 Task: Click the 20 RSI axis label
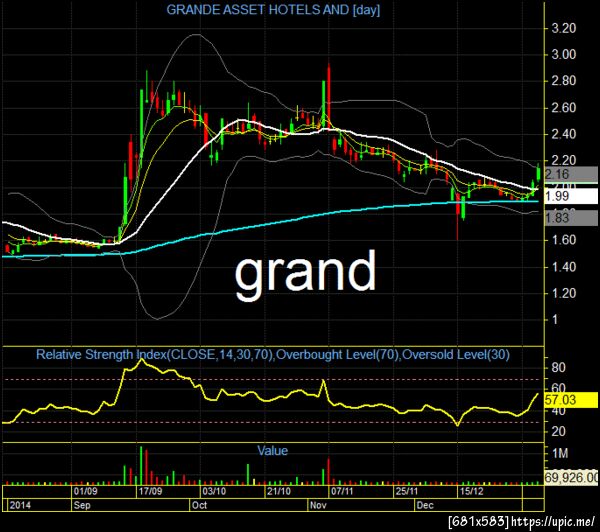coord(558,432)
